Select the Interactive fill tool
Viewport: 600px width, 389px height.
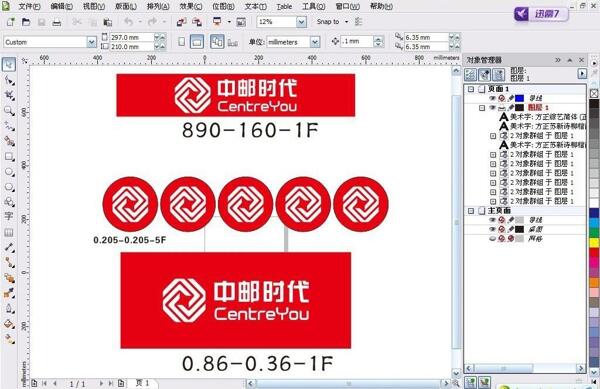pos(9,339)
